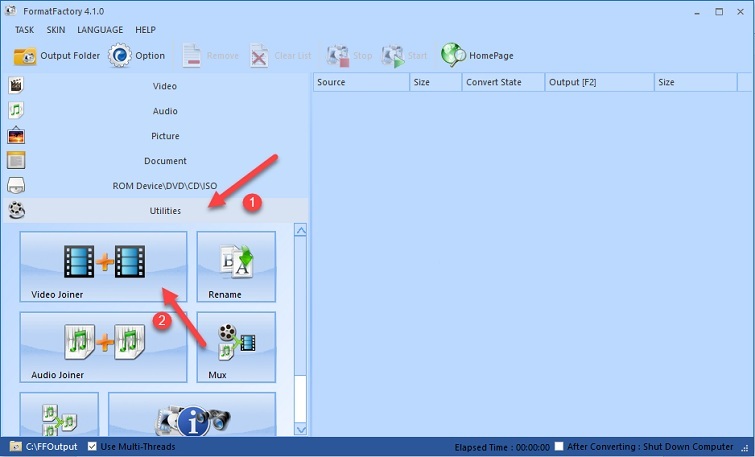Expand the Picture category section
This screenshot has width=755, height=457.
(165, 136)
